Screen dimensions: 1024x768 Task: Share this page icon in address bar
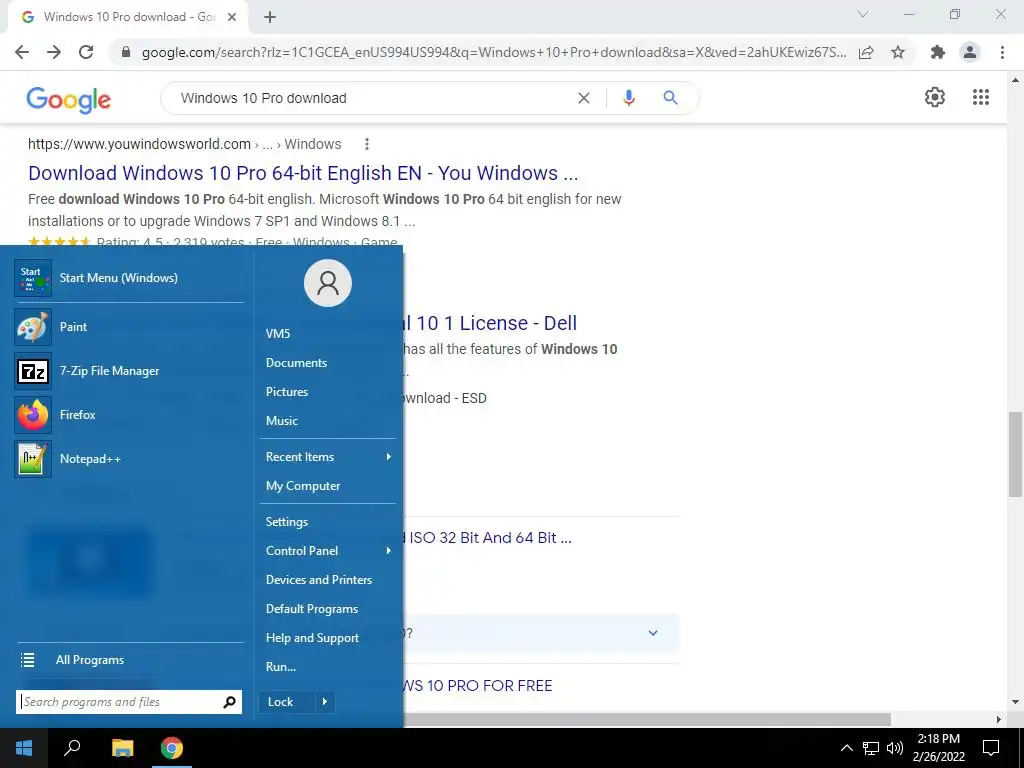pyautogui.click(x=866, y=52)
